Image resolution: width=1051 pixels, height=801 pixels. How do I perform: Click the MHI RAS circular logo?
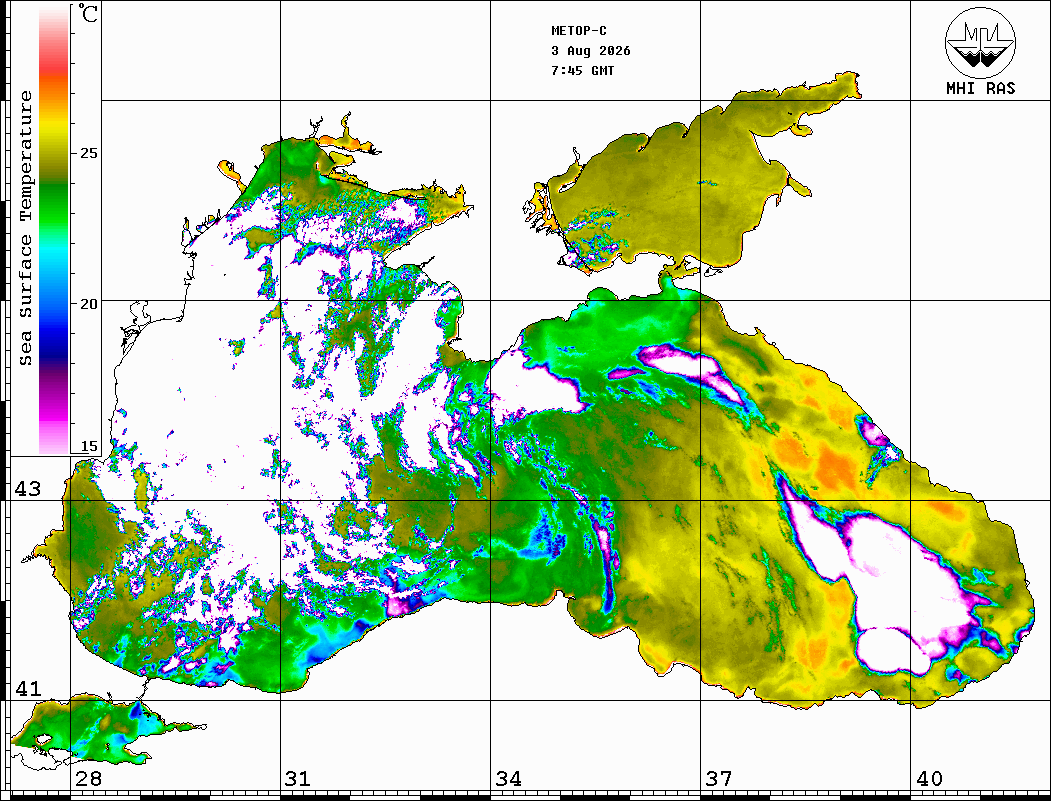coord(980,42)
